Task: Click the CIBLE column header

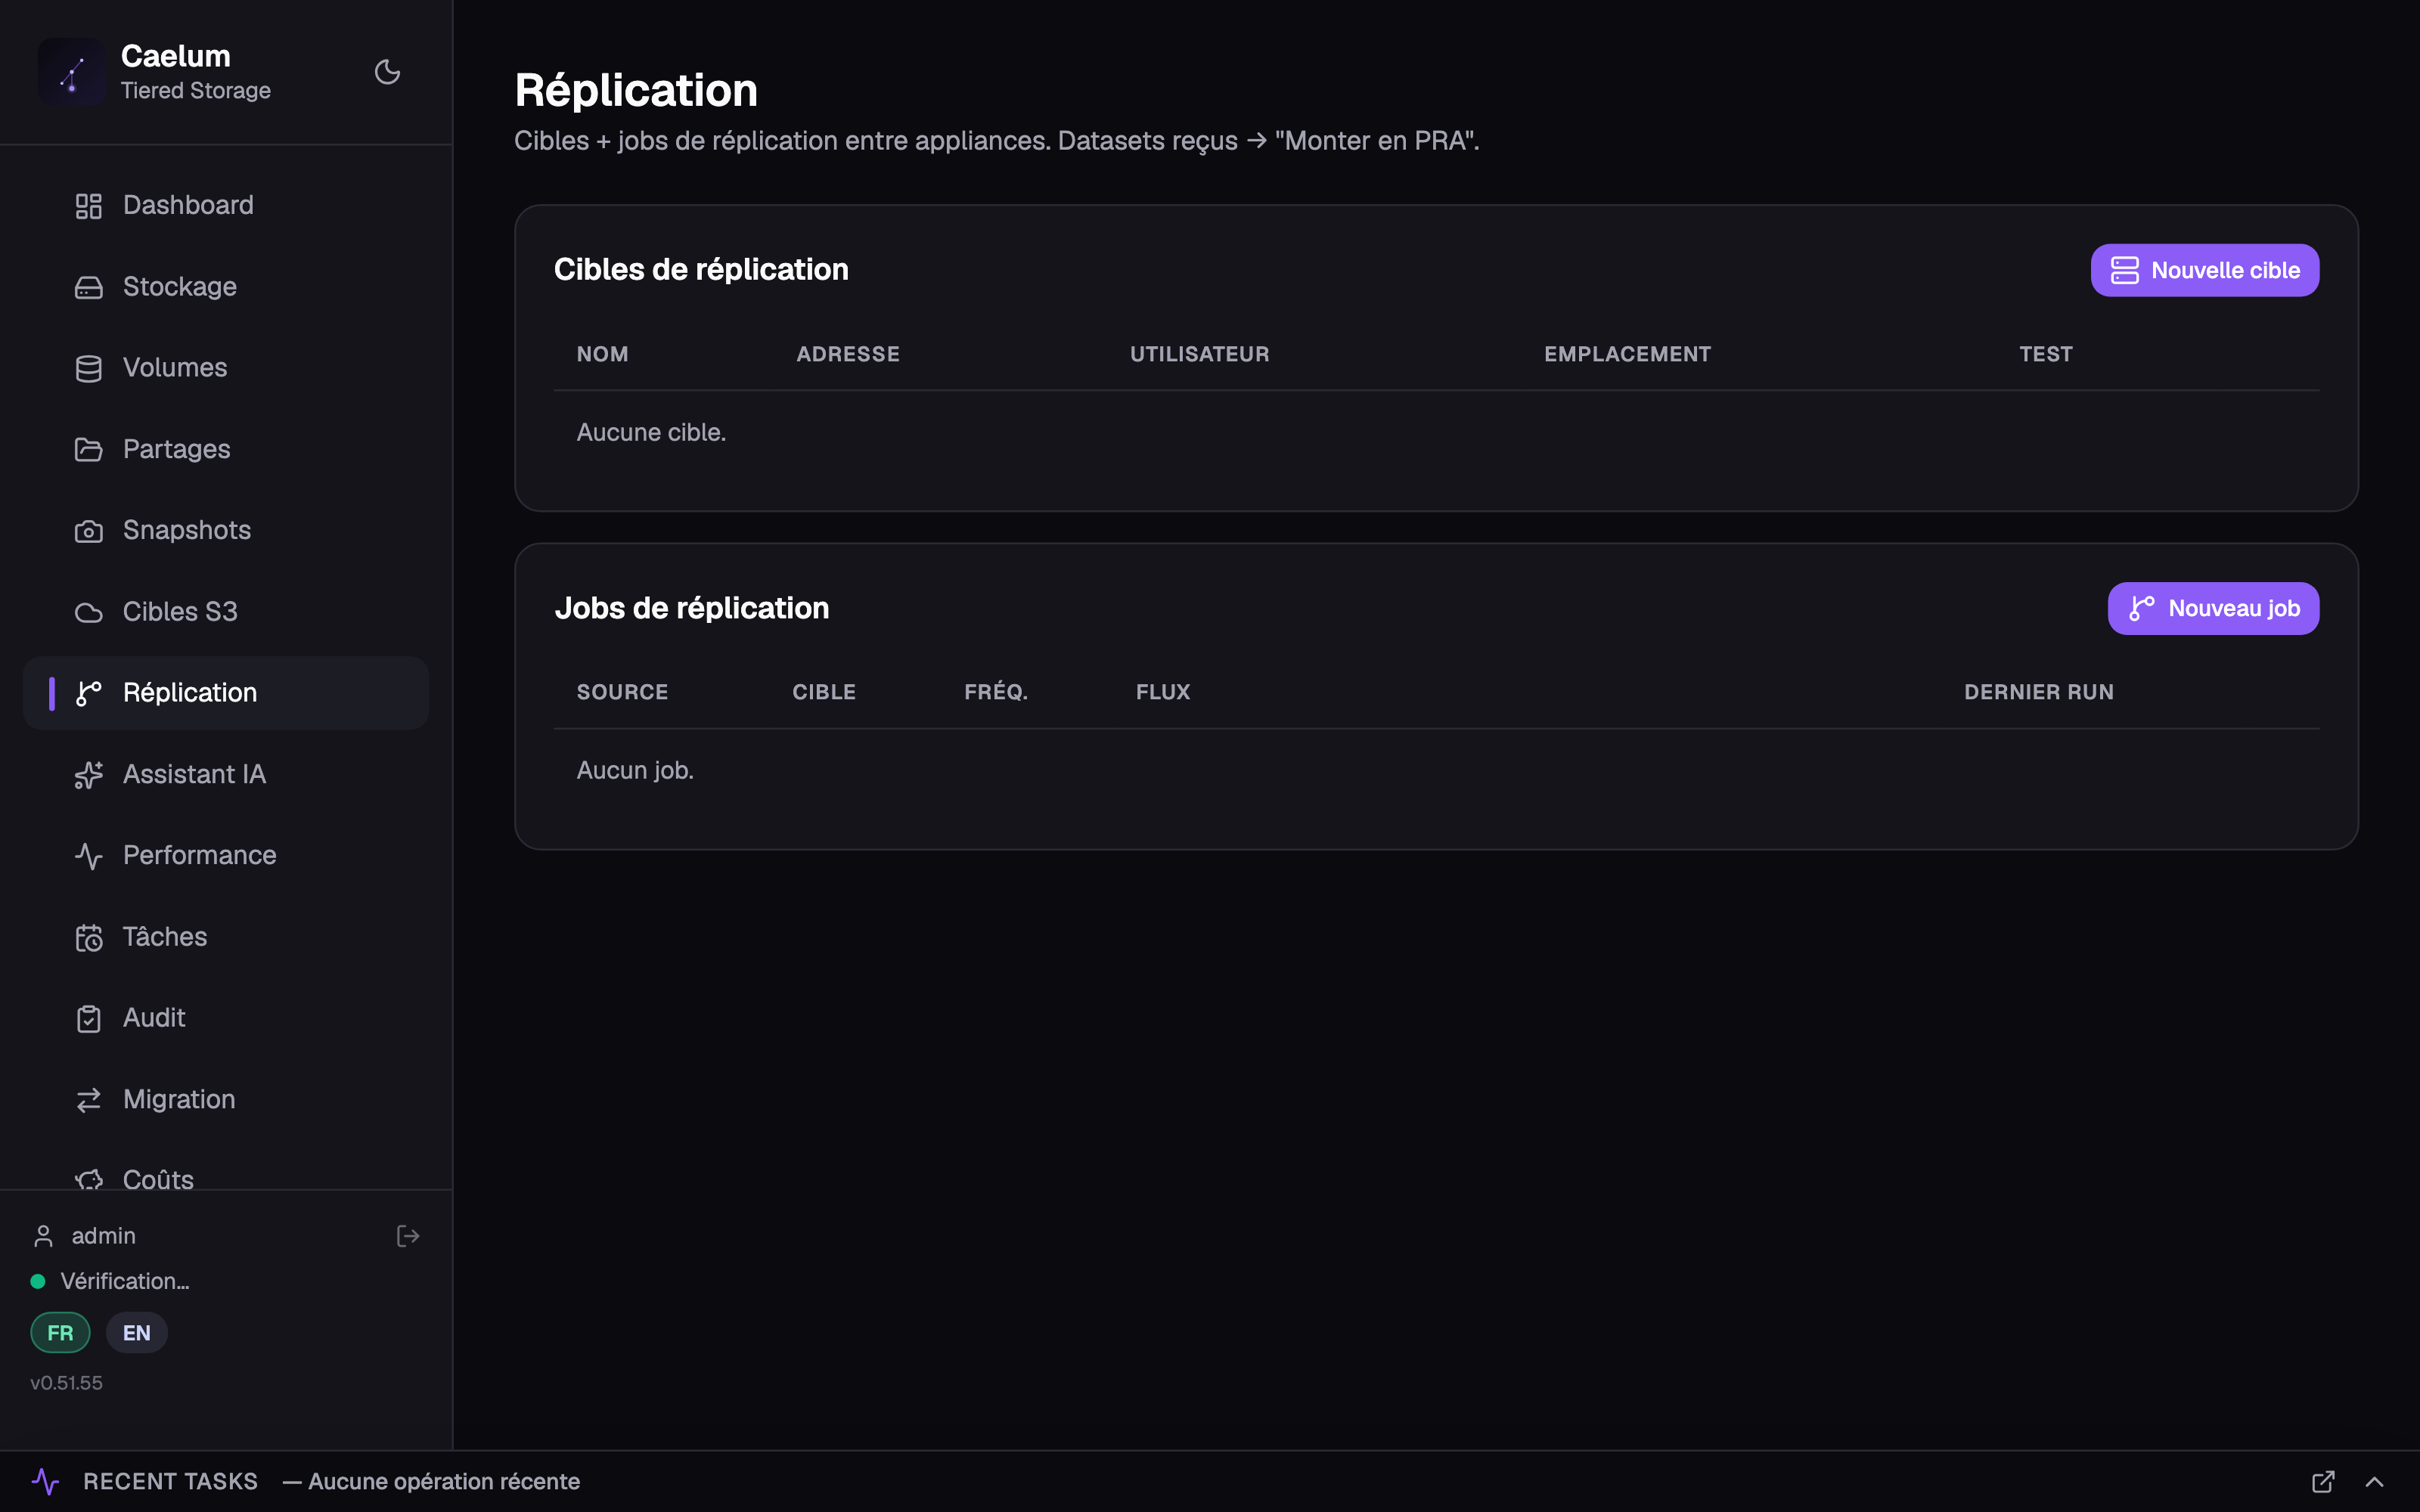Action: pos(824,692)
